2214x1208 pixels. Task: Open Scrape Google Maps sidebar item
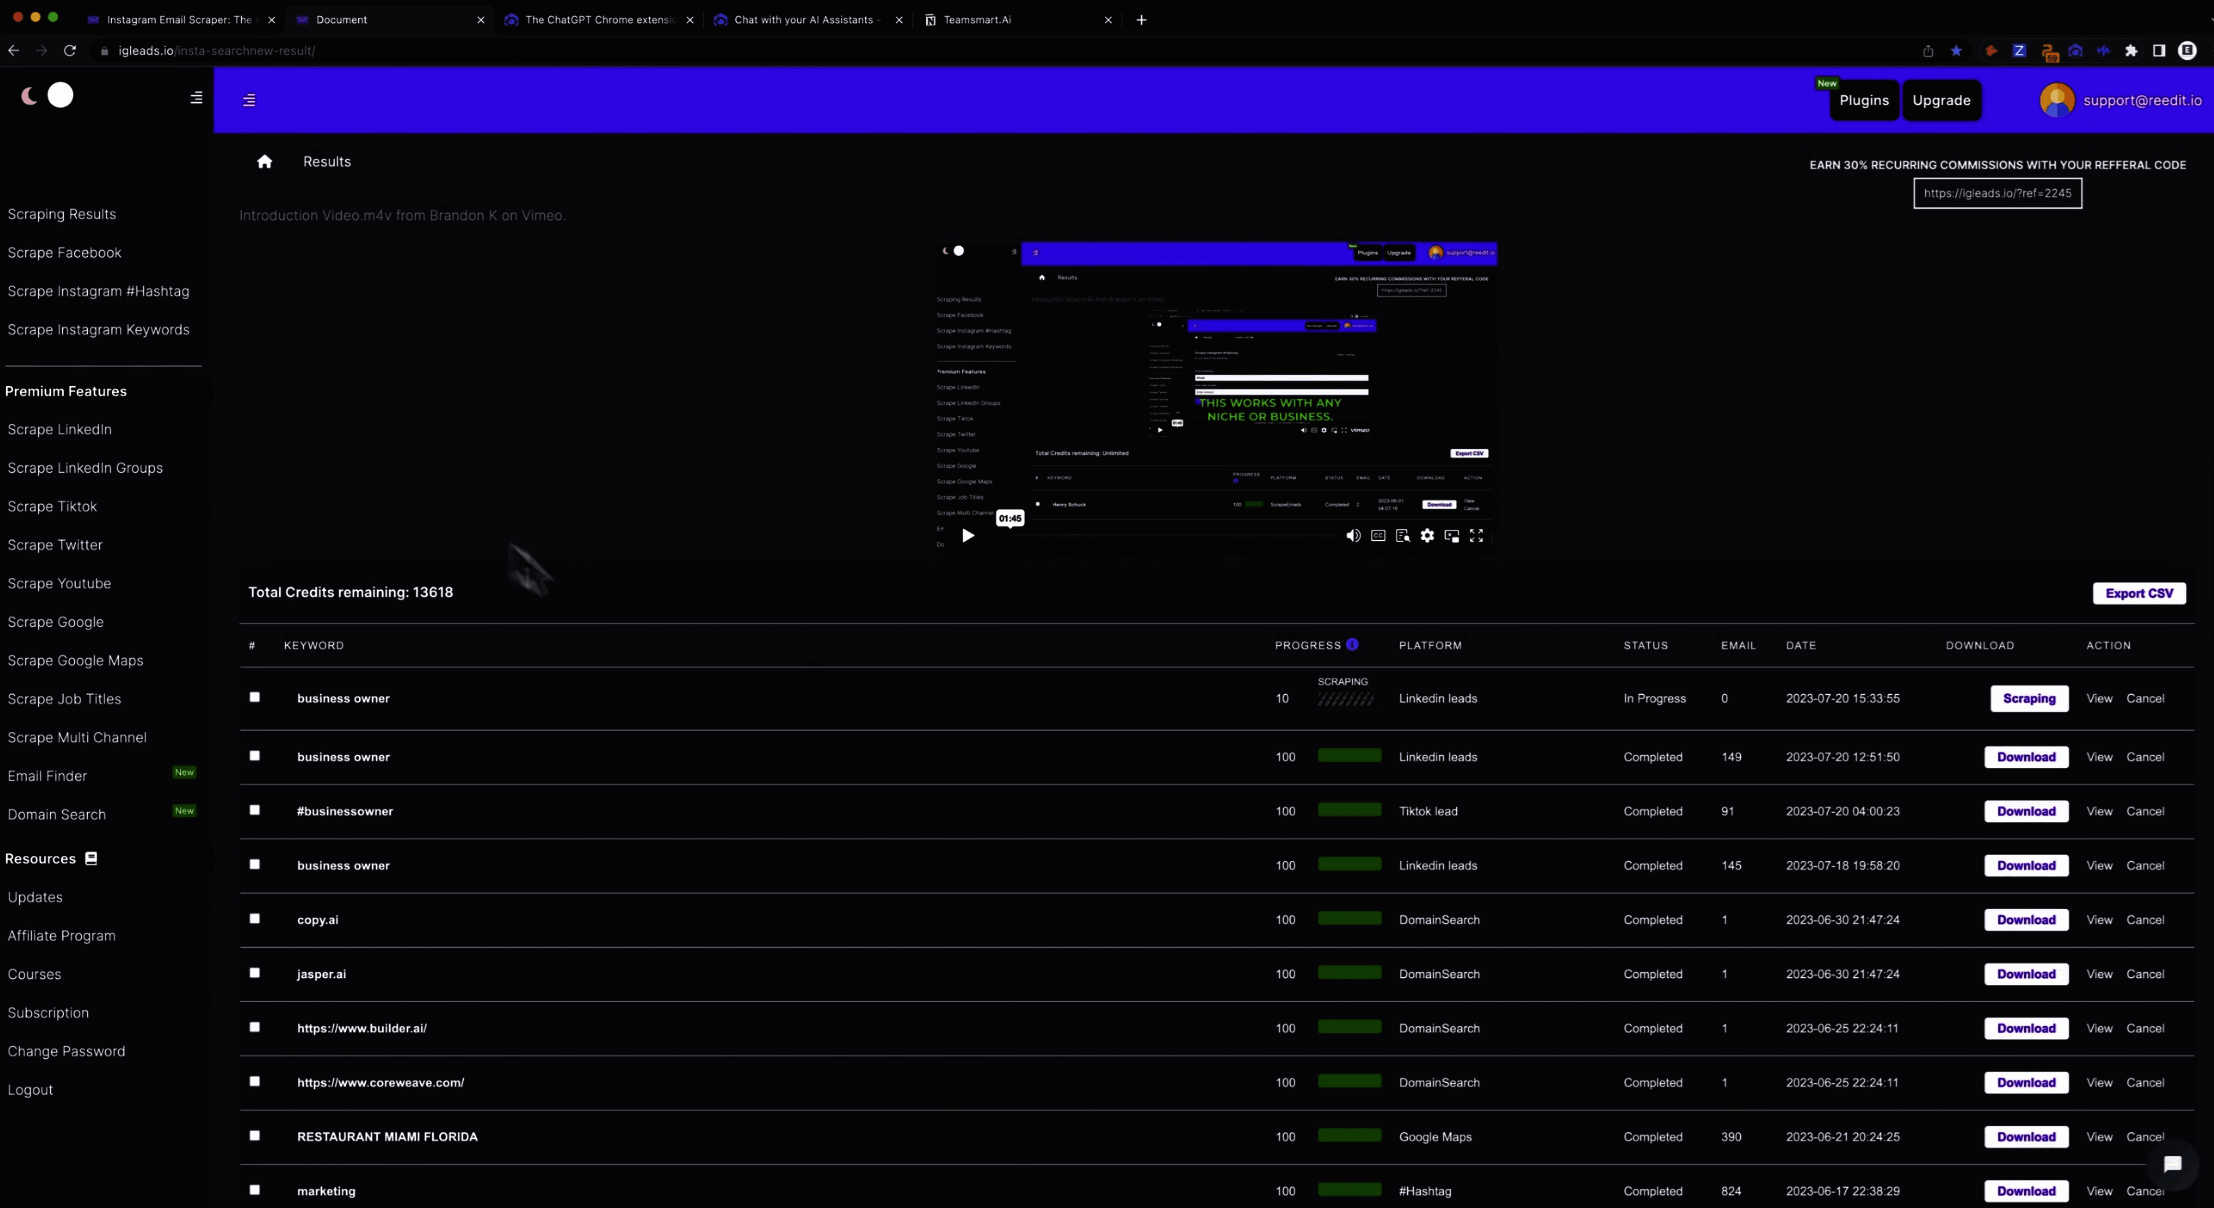[75, 660]
